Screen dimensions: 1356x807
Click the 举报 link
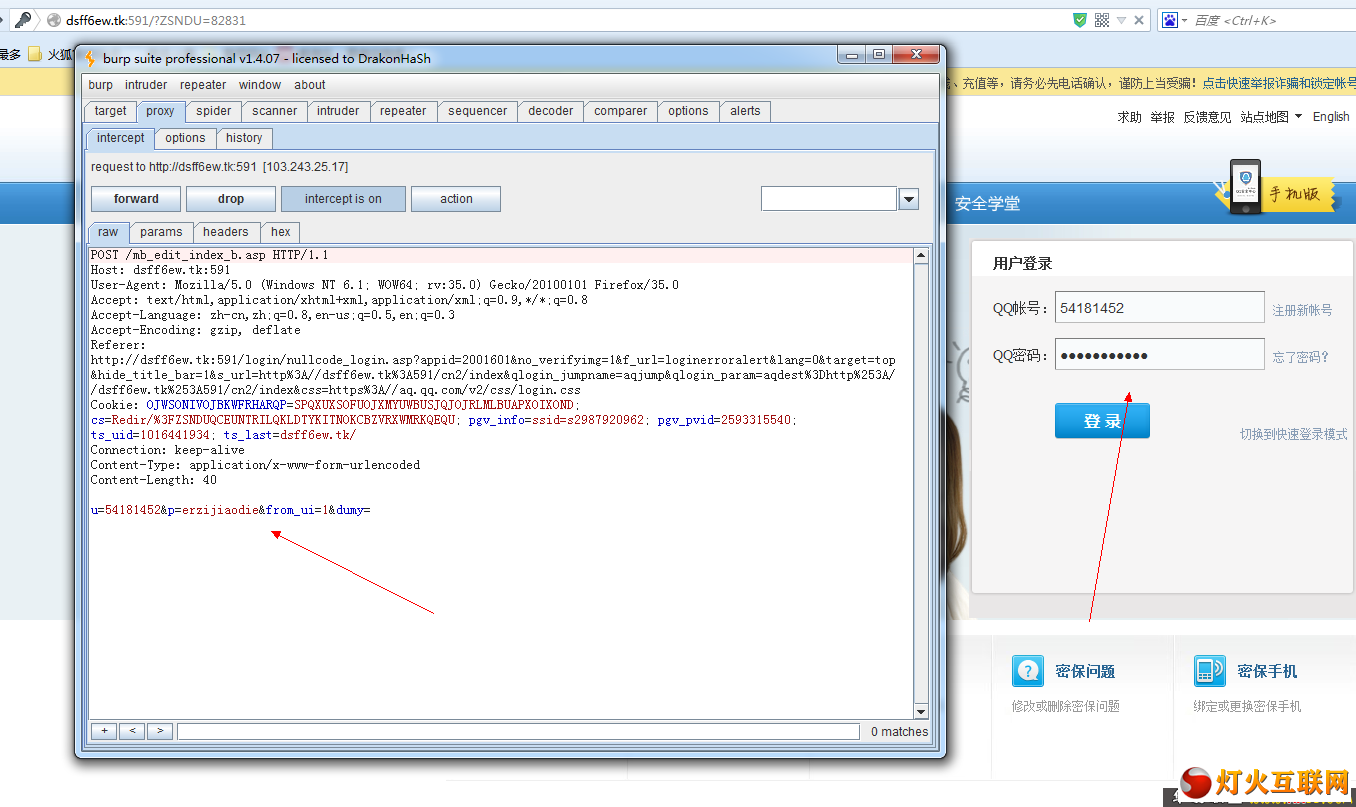(x=1162, y=117)
